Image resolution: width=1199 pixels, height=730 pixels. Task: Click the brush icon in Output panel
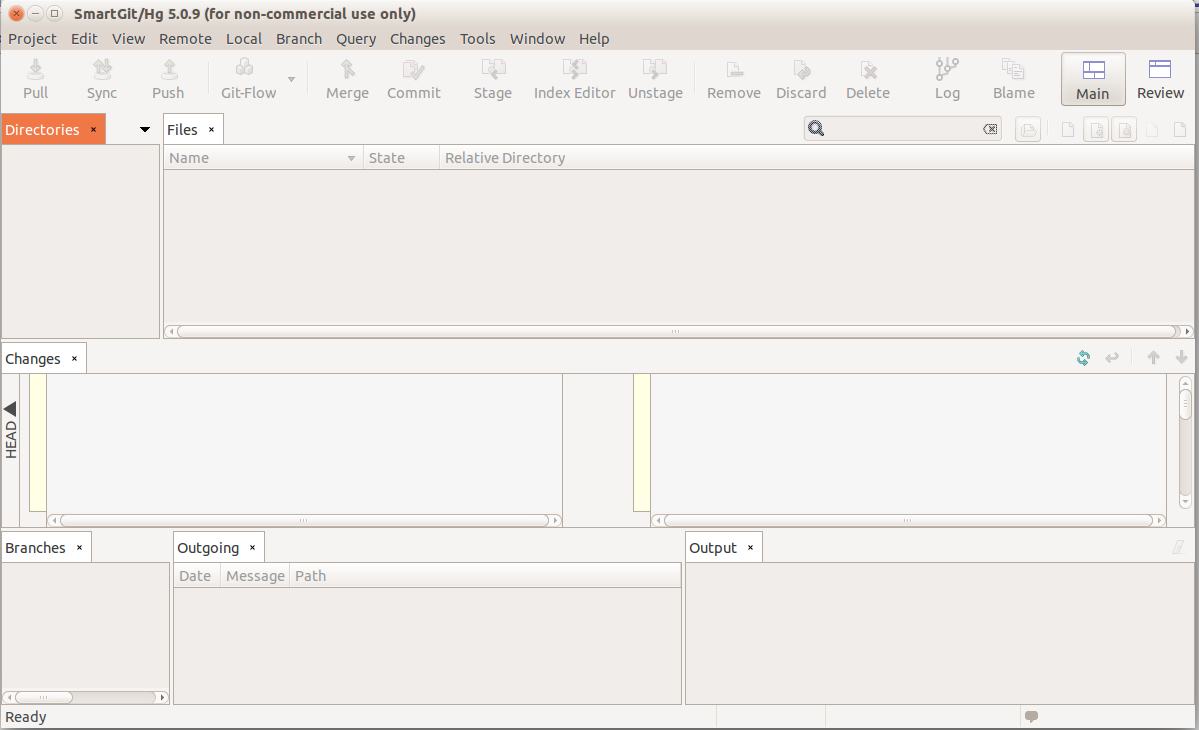tap(1178, 547)
